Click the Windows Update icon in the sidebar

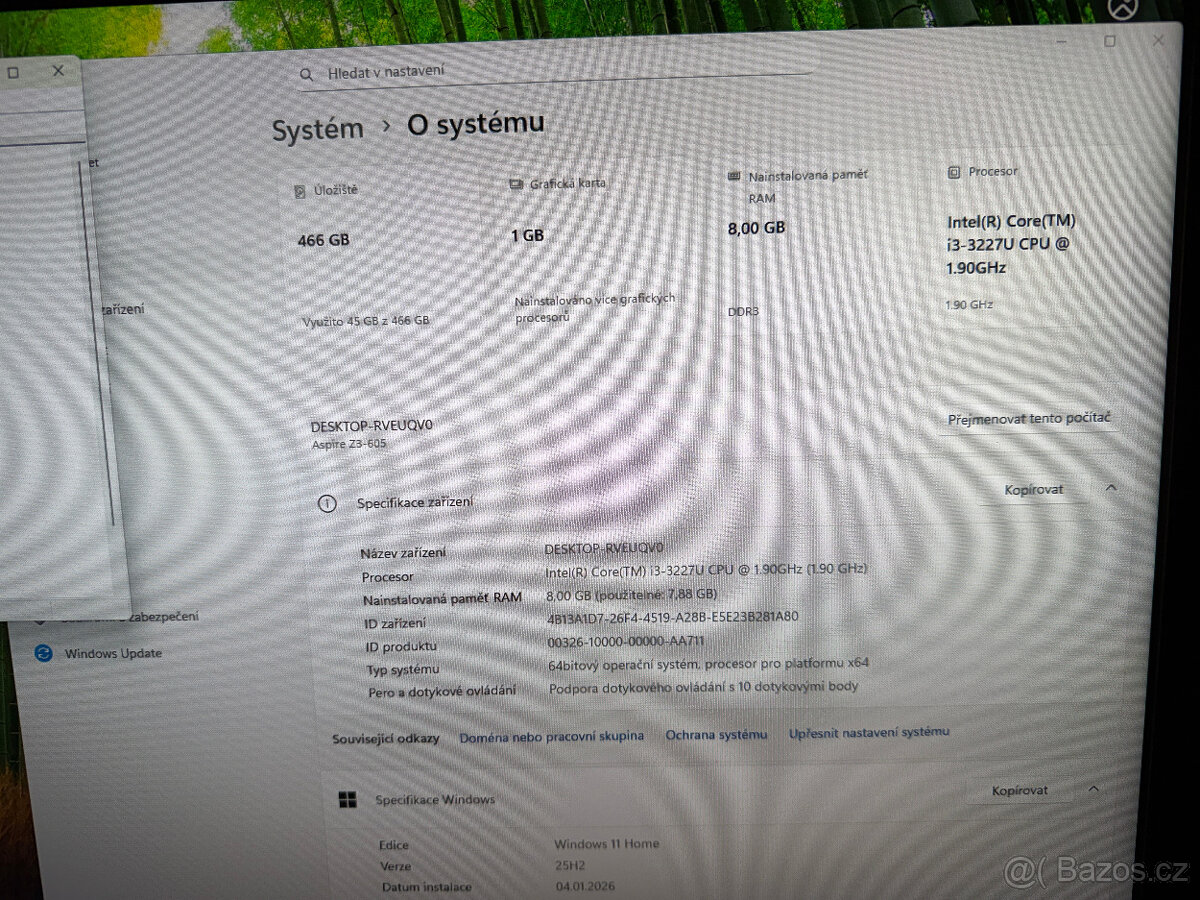[x=43, y=653]
